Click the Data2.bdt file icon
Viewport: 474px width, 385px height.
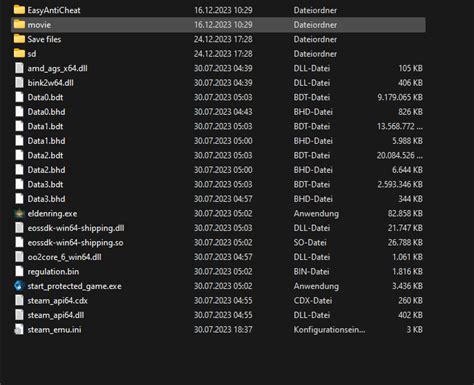click(x=19, y=155)
